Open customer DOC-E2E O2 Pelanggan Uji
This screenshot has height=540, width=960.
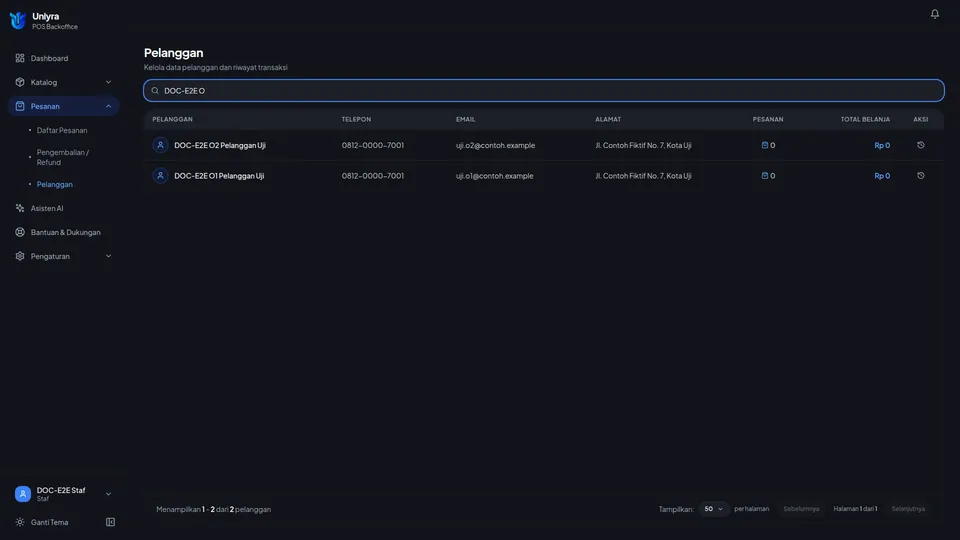220,145
